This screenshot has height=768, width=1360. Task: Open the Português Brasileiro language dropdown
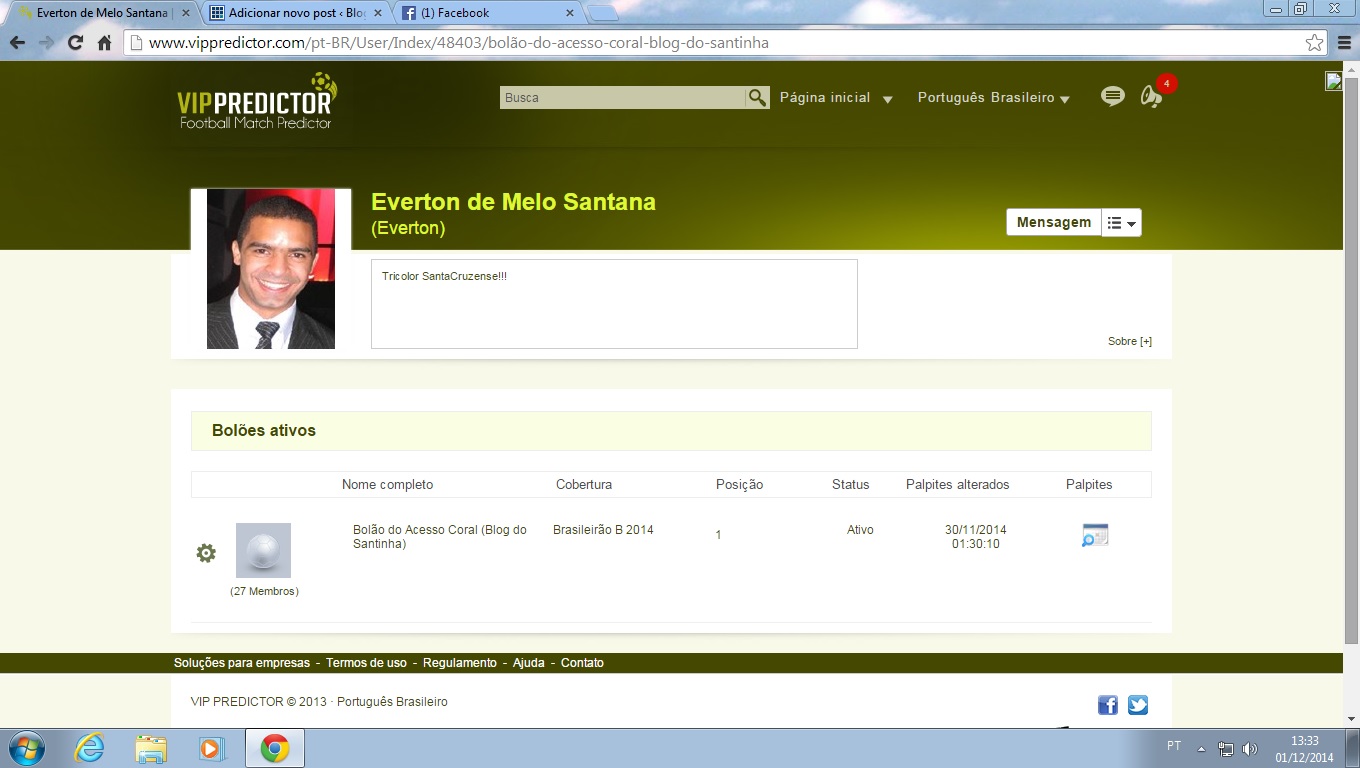(994, 98)
